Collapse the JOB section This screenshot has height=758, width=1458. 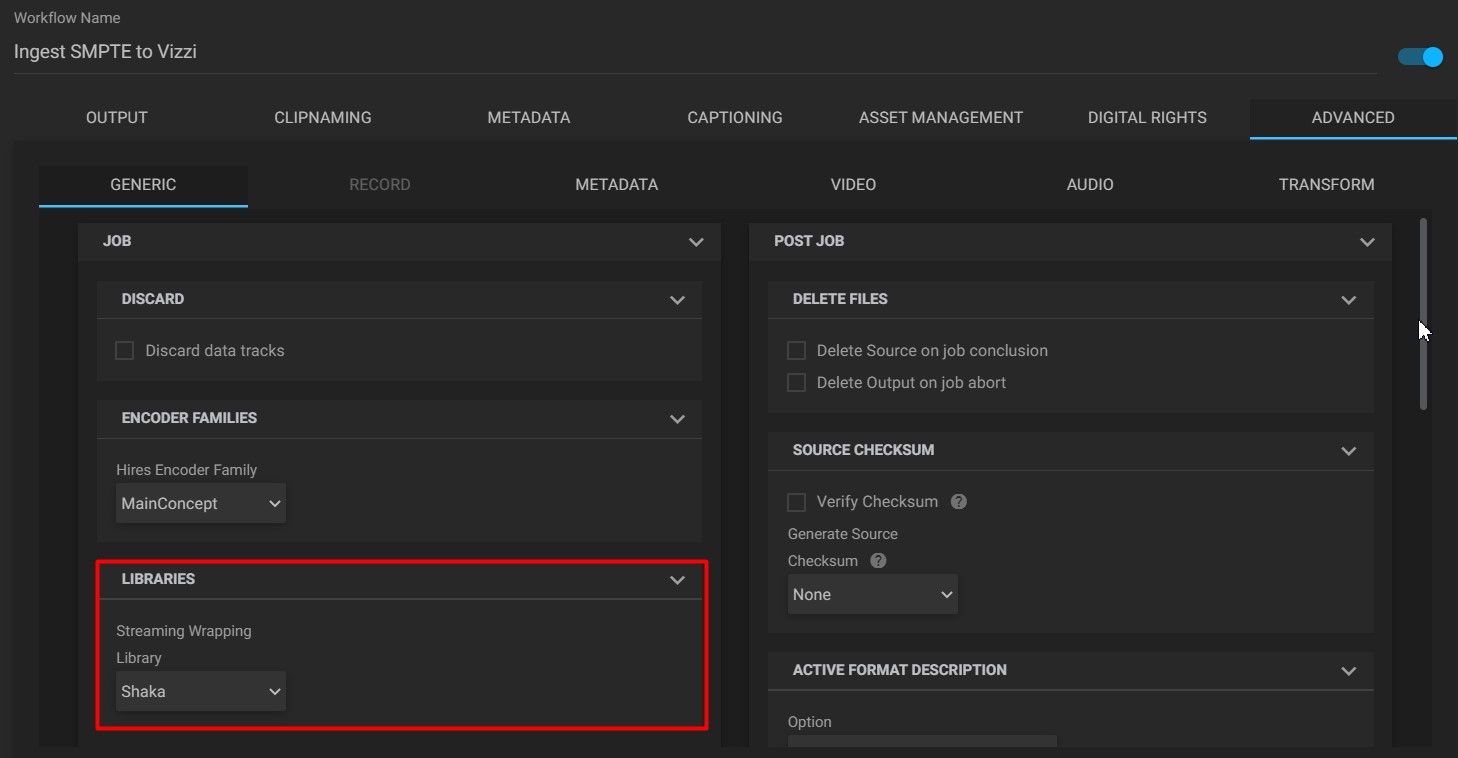coord(695,241)
